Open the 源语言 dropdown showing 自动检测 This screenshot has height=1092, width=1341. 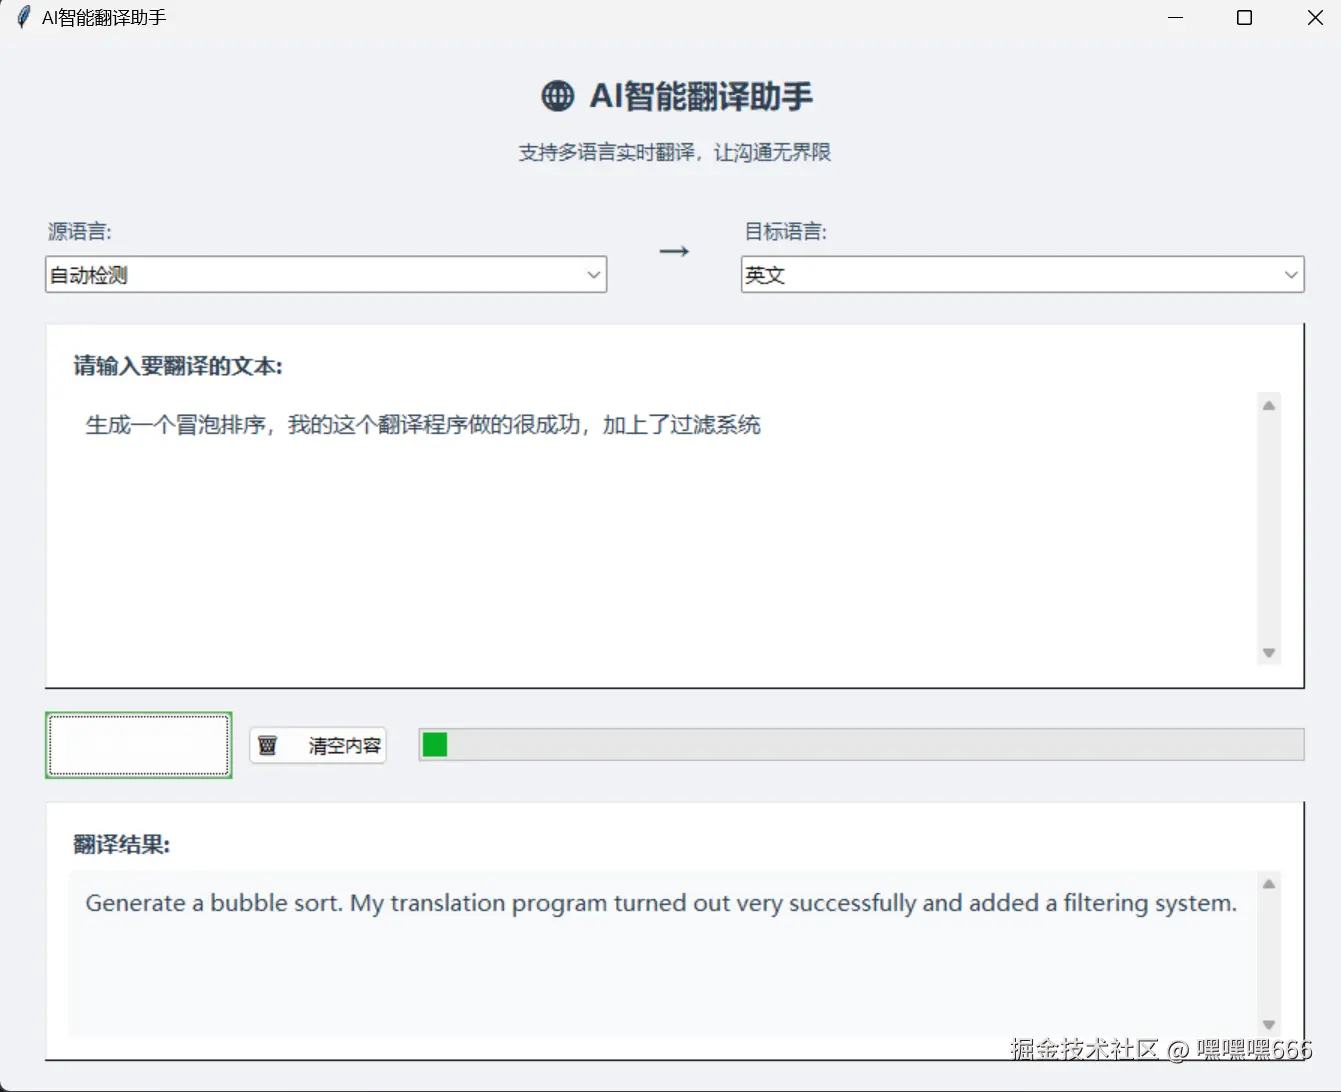325,274
